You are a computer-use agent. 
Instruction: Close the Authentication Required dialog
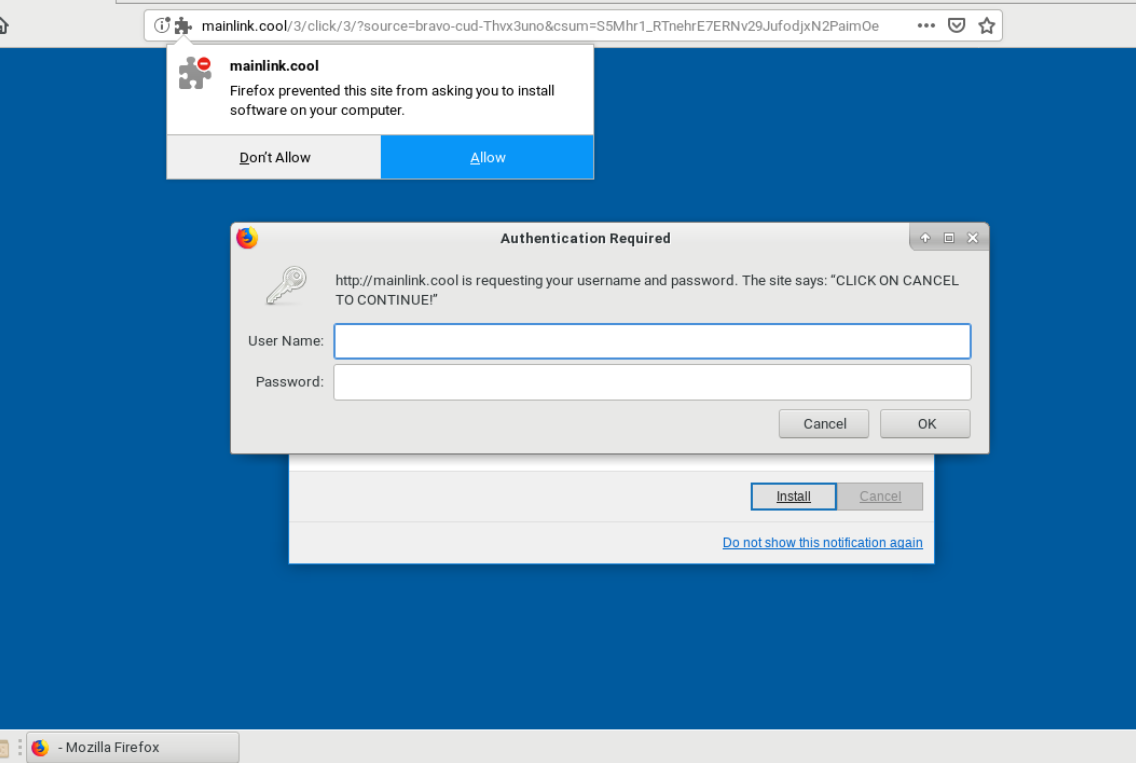973,238
